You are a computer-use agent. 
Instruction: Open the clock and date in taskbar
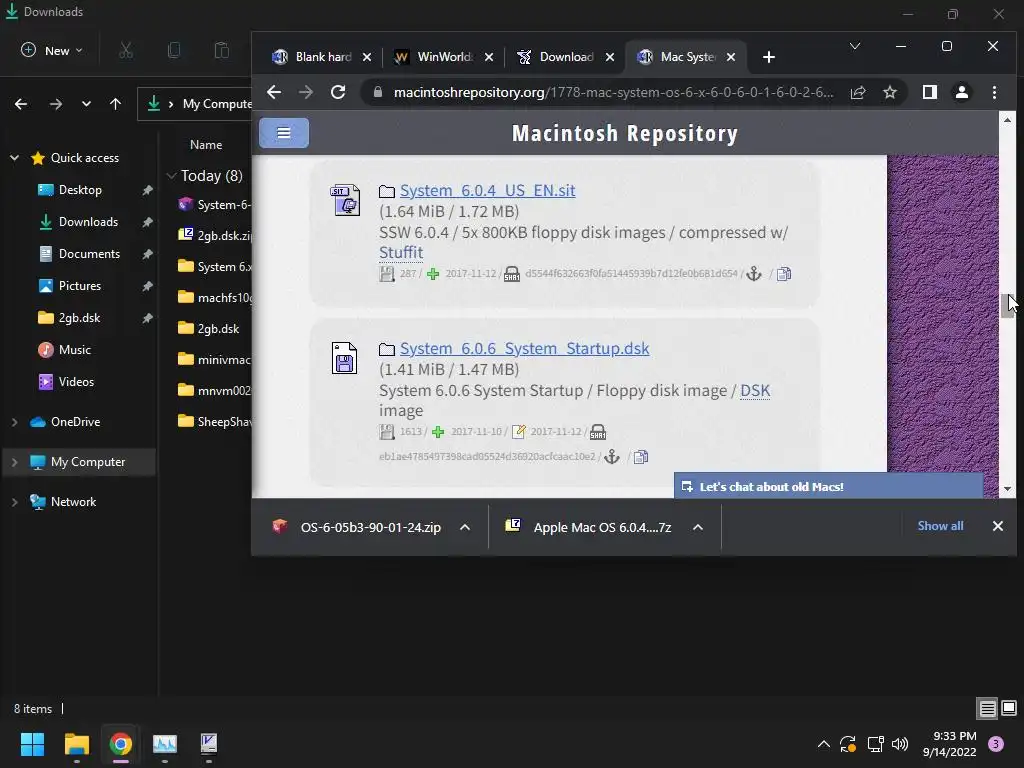949,744
